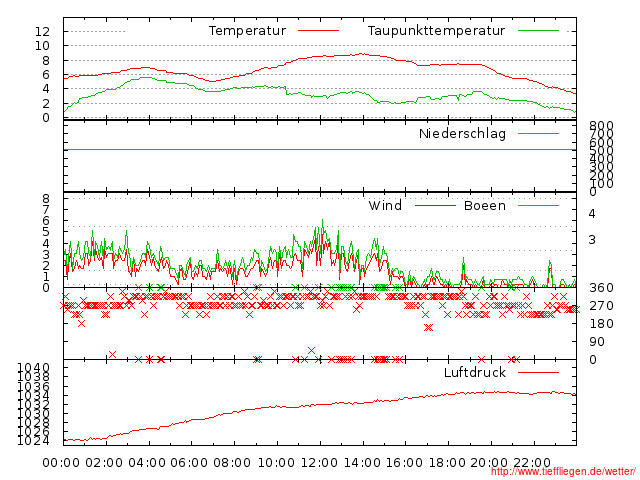Image resolution: width=640 pixels, height=480 pixels.
Task: Click the 10:00 time axis label
Action: click(x=276, y=463)
